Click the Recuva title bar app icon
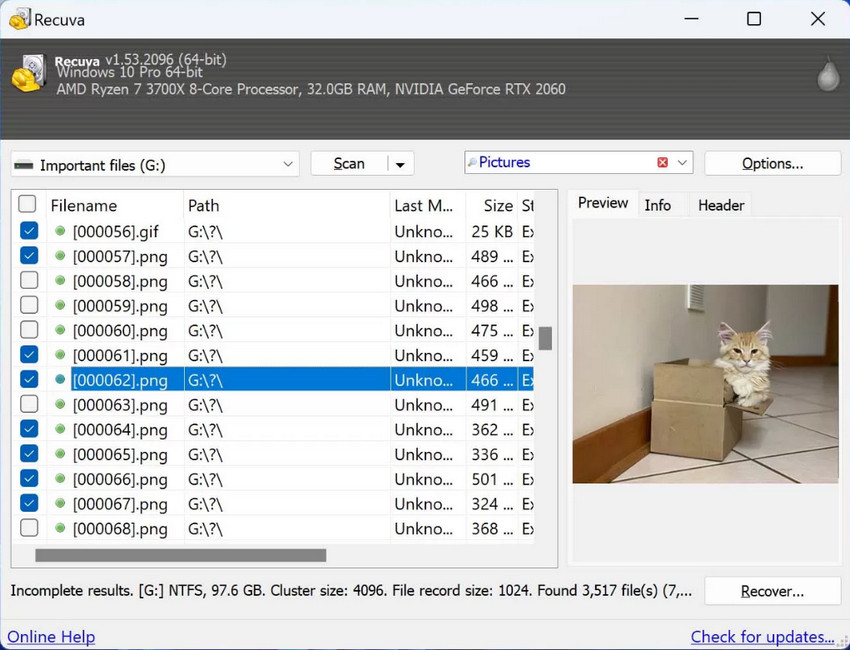Screen dimensions: 850x650 (19, 20)
